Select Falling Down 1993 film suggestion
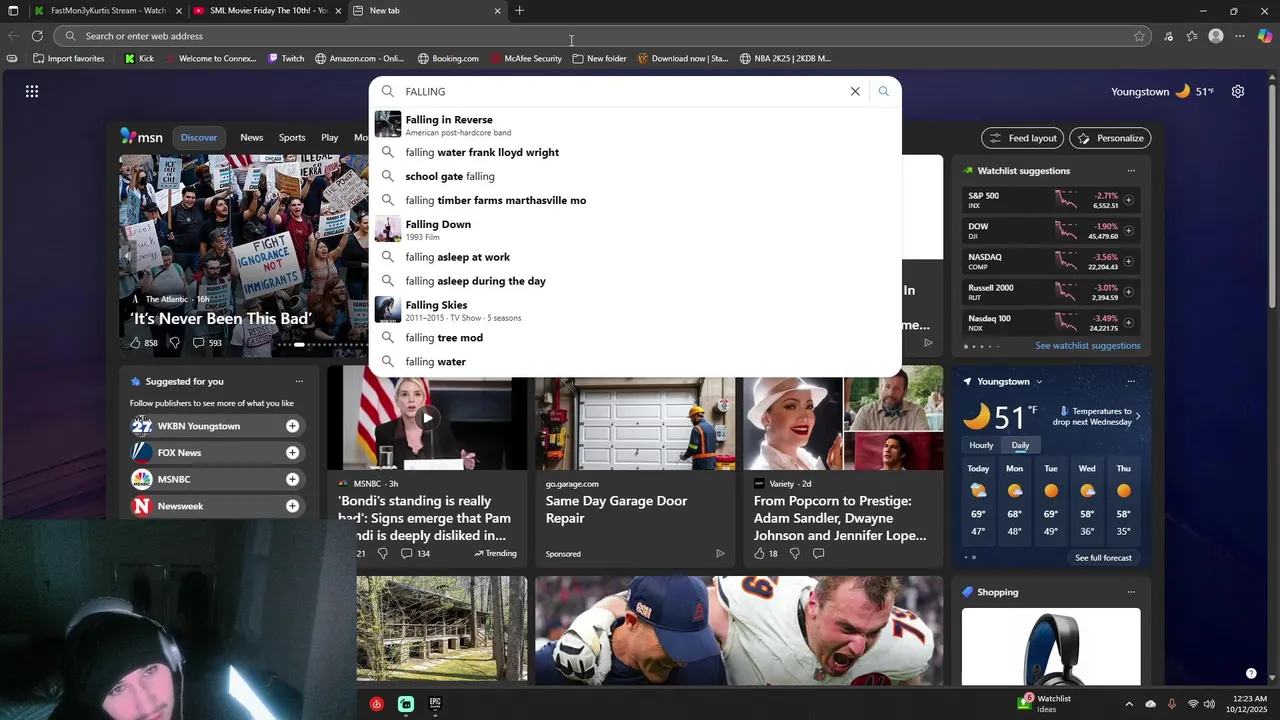The height and width of the screenshot is (720, 1280). [635, 229]
